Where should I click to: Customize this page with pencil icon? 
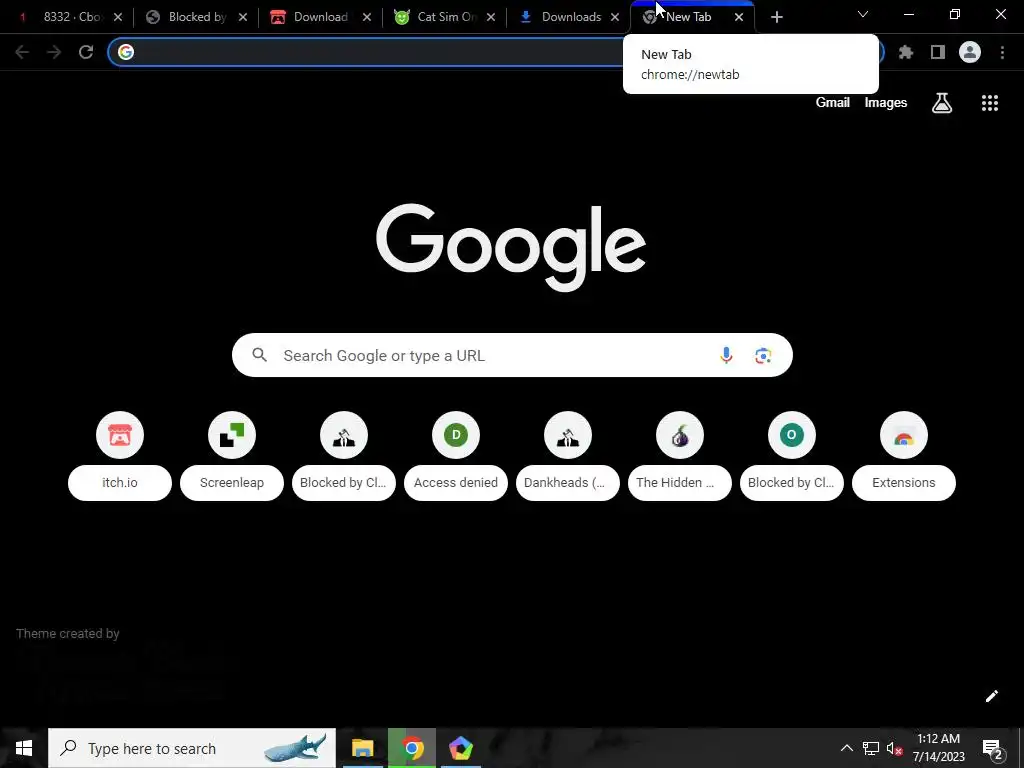pyautogui.click(x=991, y=696)
